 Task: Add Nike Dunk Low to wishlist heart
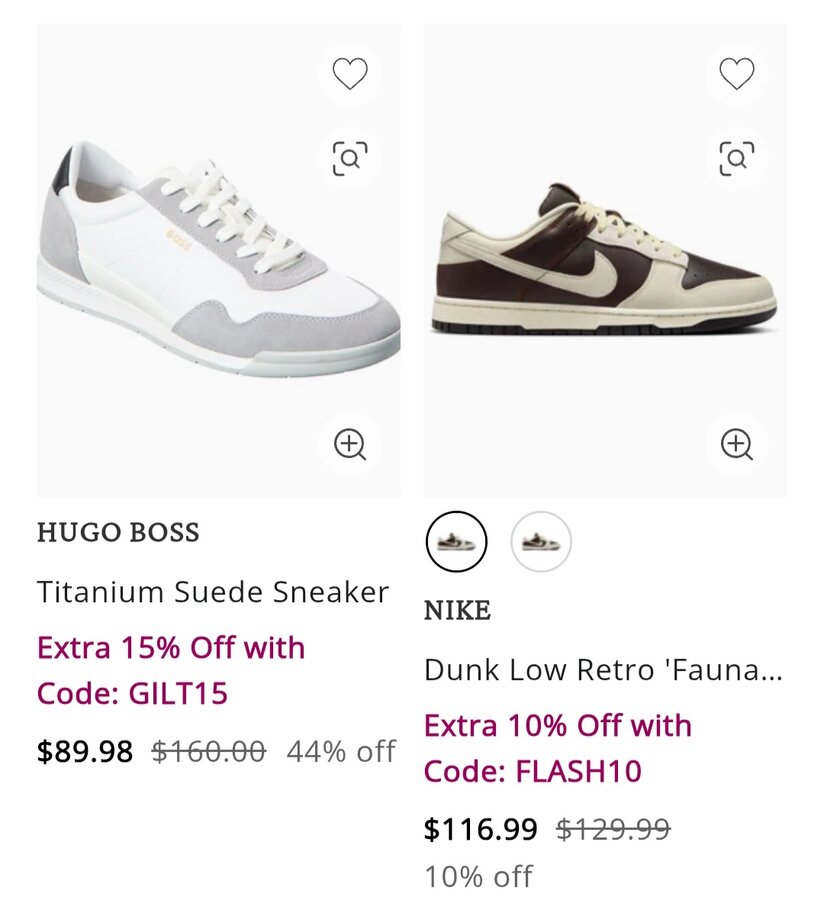coord(737,74)
